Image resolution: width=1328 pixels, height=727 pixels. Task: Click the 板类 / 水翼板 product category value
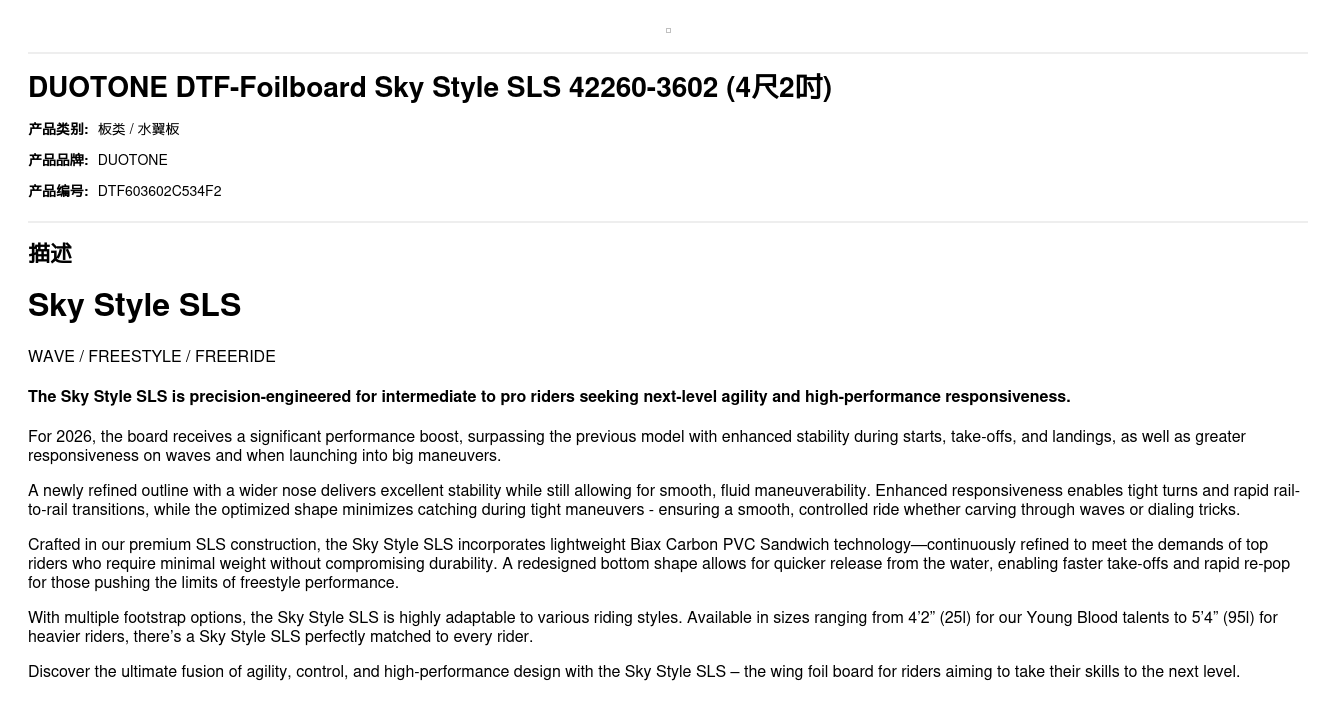coord(139,129)
